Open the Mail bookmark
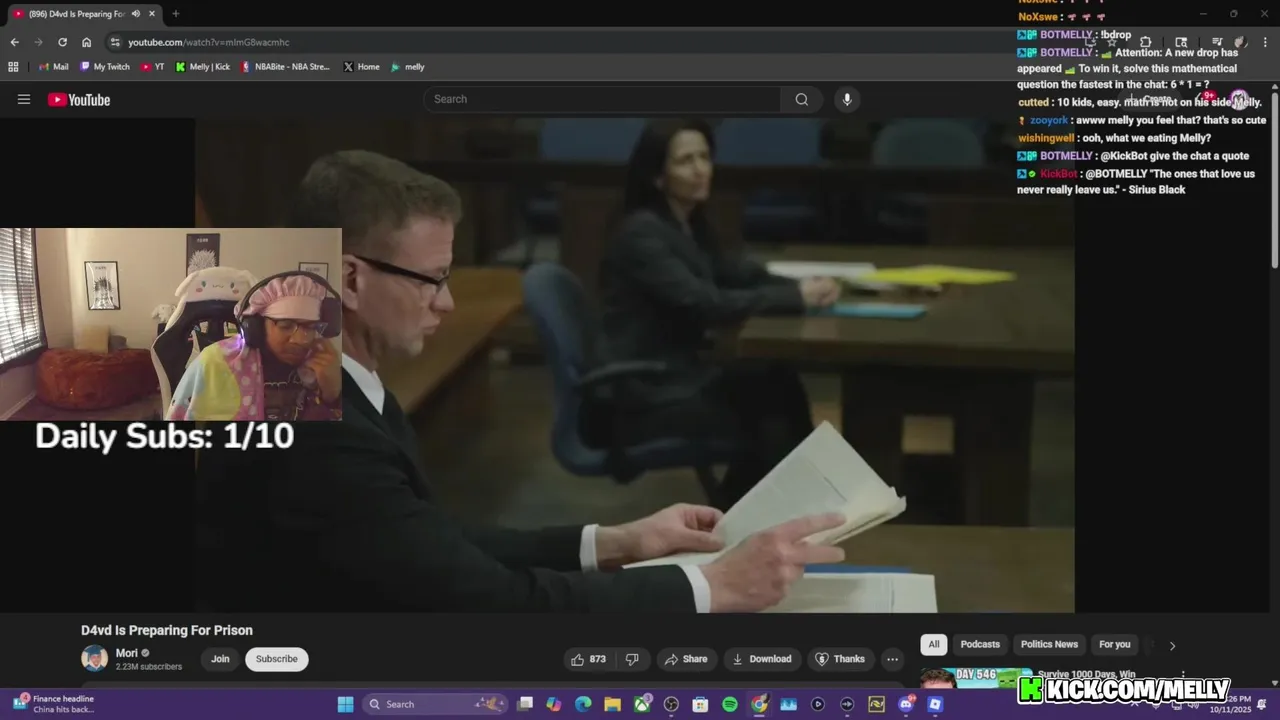Image resolution: width=1280 pixels, height=720 pixels. coord(53,67)
